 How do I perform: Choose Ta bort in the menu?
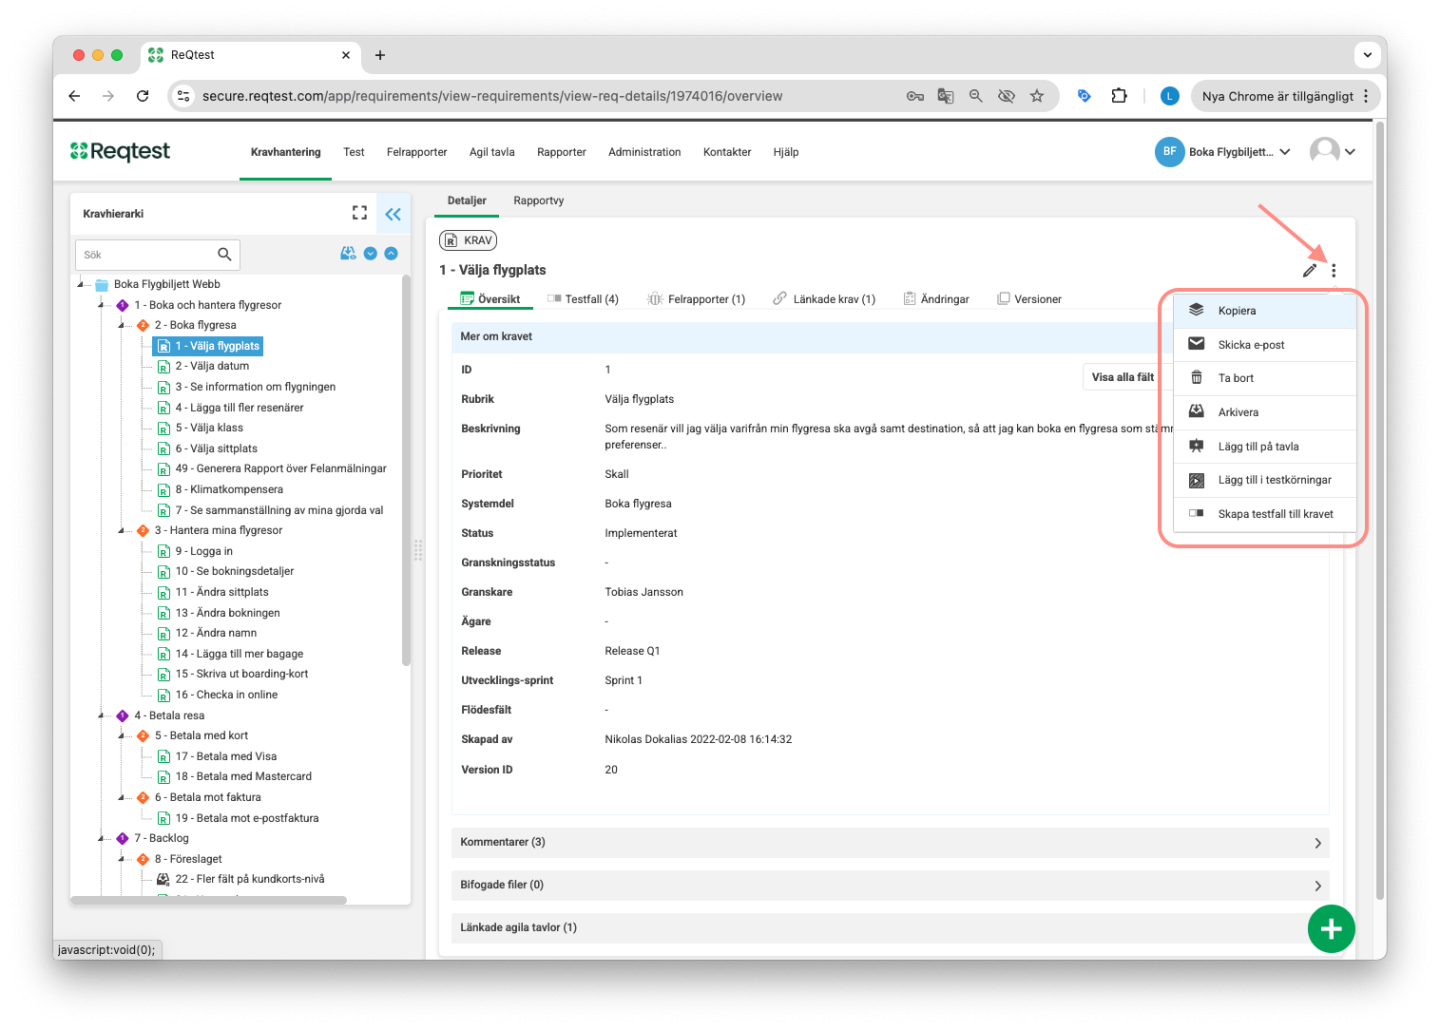1264,378
